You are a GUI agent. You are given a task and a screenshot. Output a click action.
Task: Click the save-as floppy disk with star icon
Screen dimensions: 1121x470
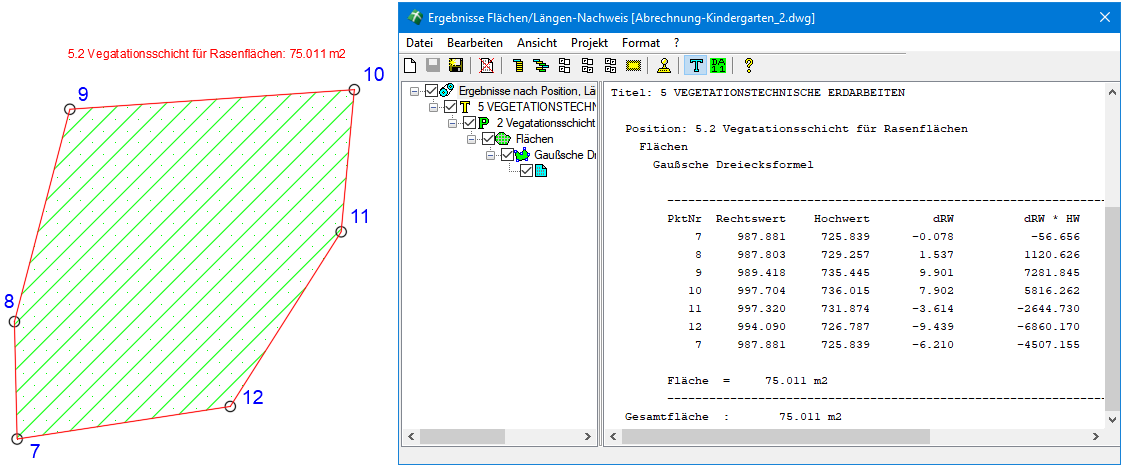point(456,66)
